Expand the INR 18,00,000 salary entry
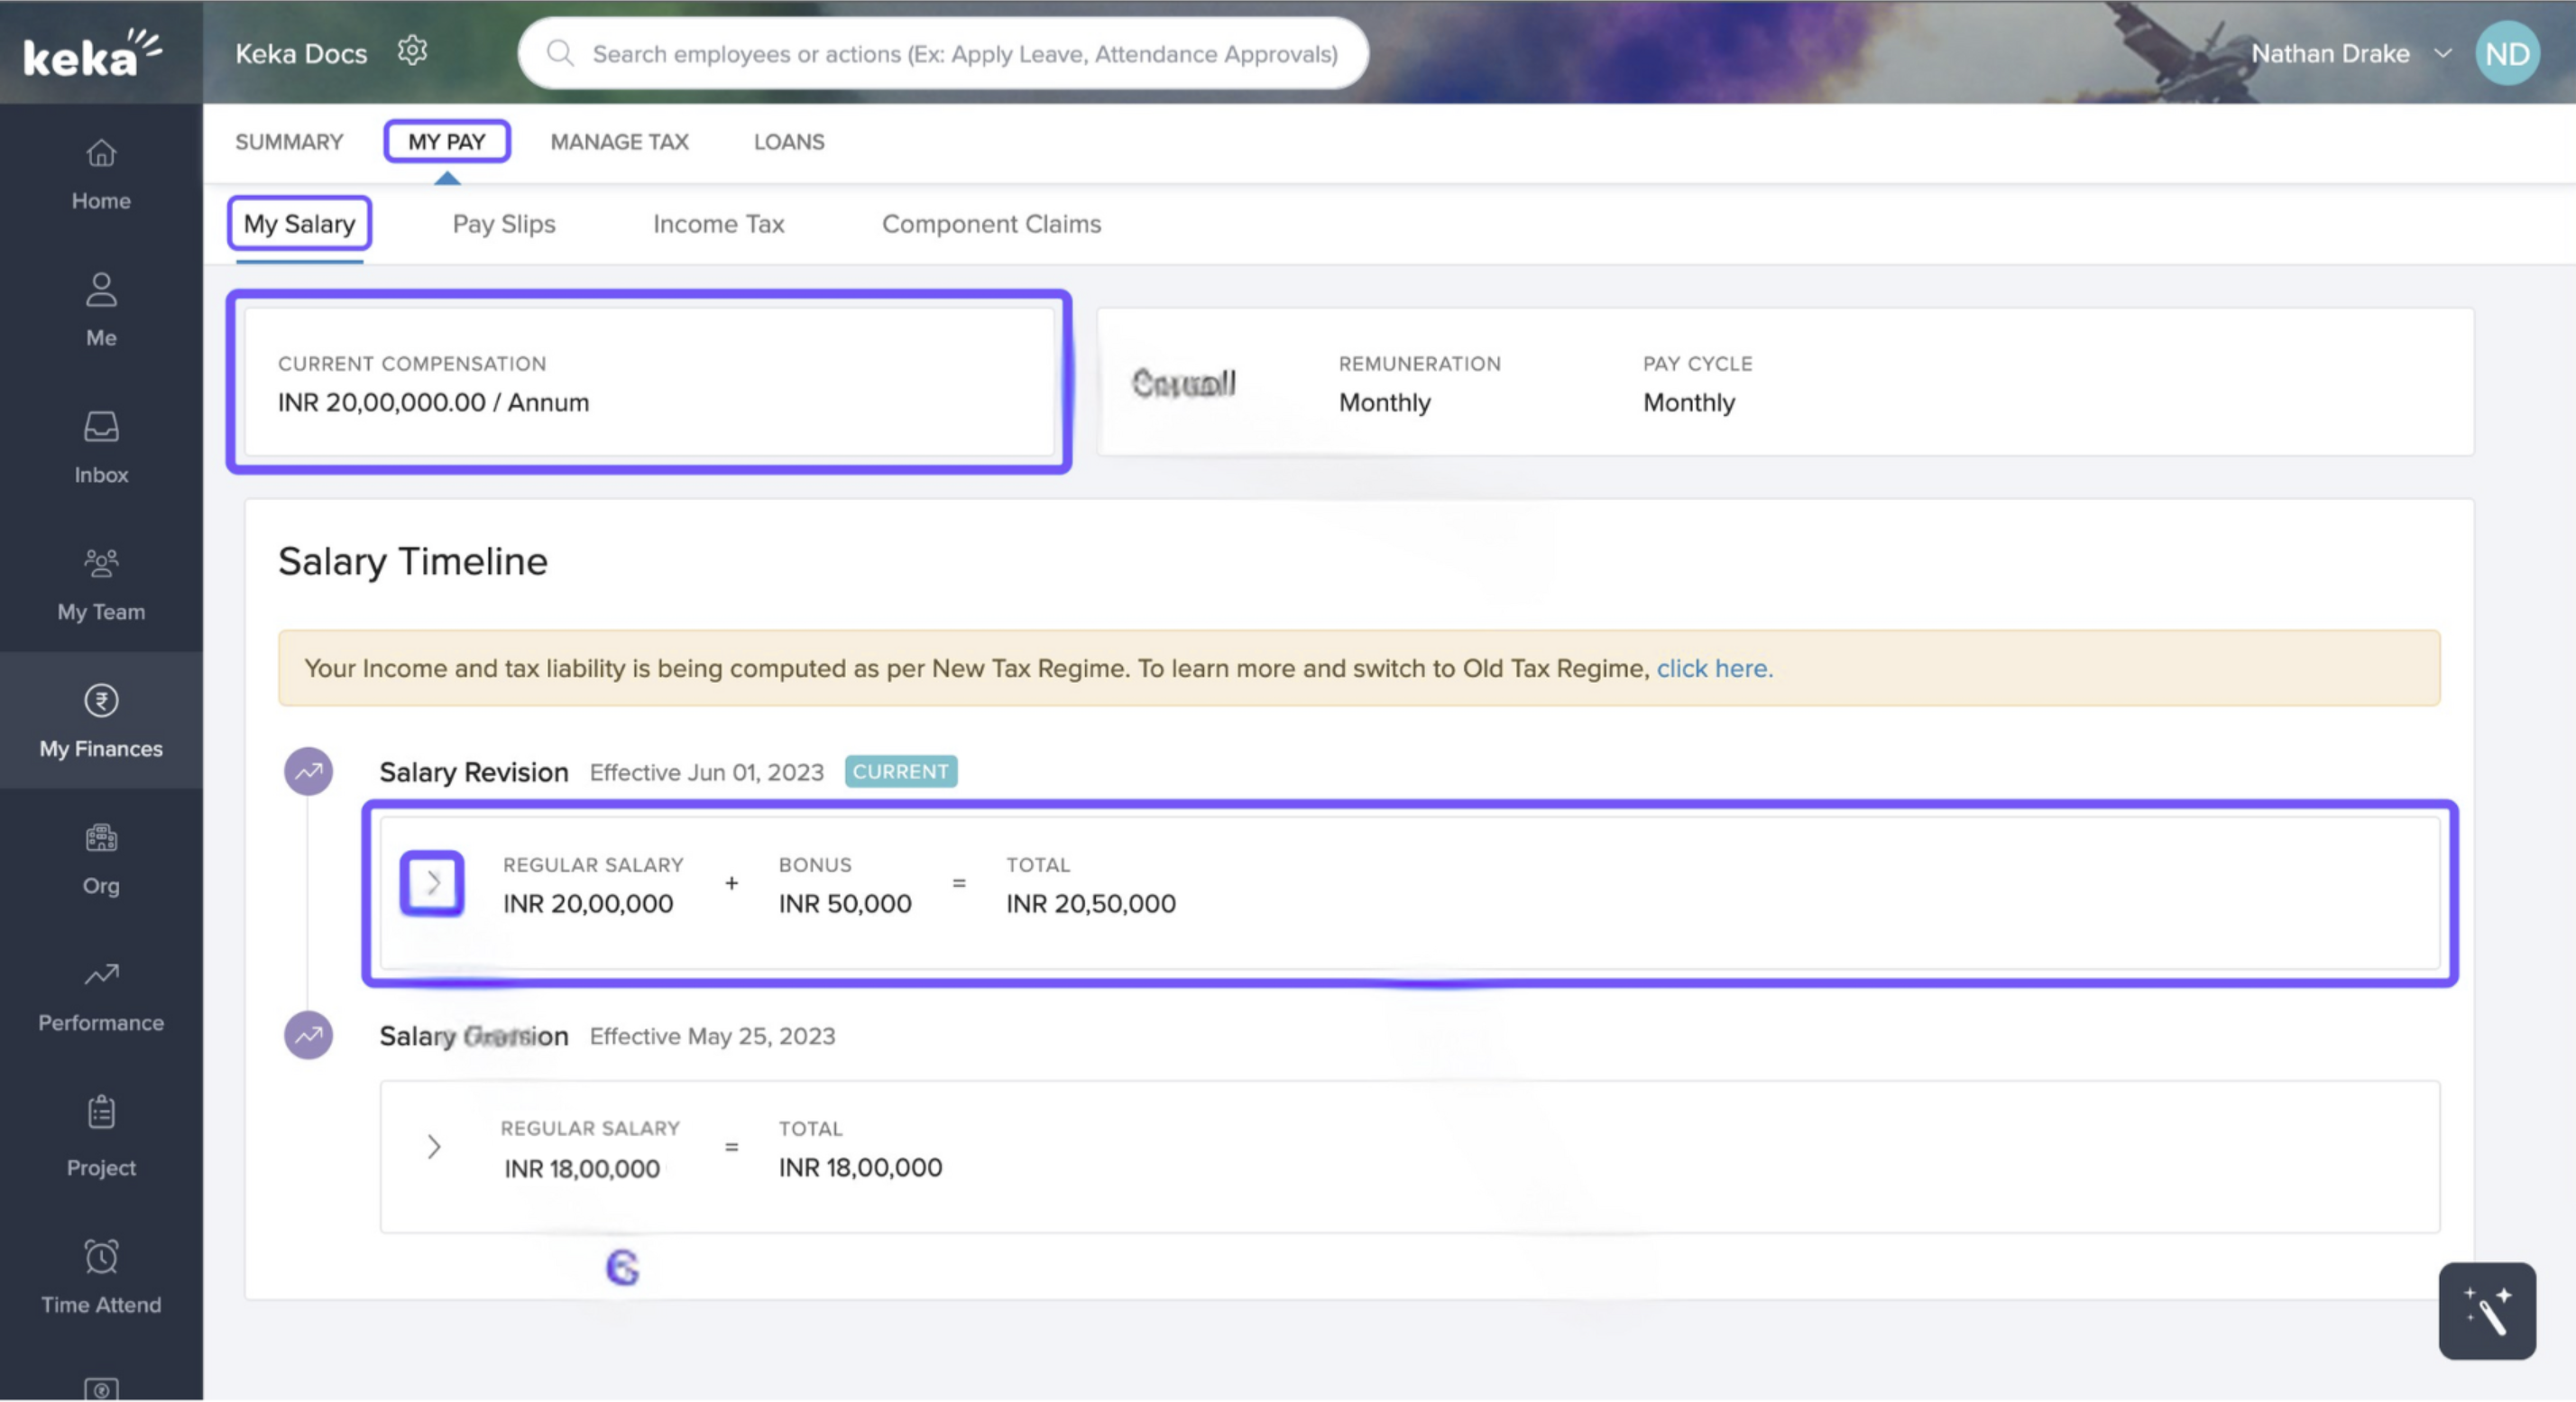The width and height of the screenshot is (2576, 1402). (433, 1146)
